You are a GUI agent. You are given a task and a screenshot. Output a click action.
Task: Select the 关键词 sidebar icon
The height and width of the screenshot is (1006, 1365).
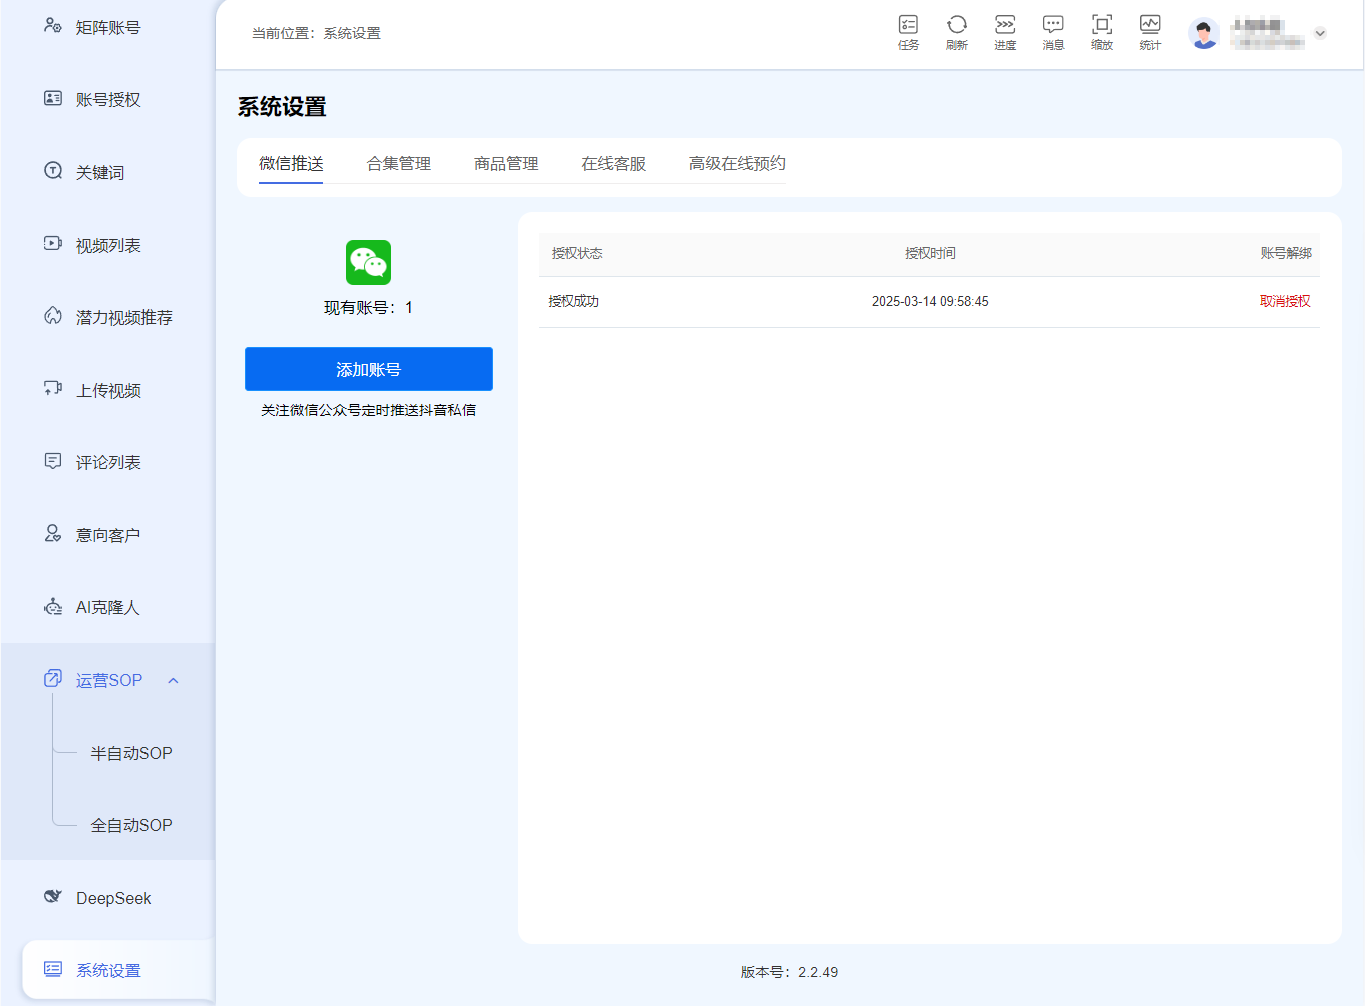(53, 170)
